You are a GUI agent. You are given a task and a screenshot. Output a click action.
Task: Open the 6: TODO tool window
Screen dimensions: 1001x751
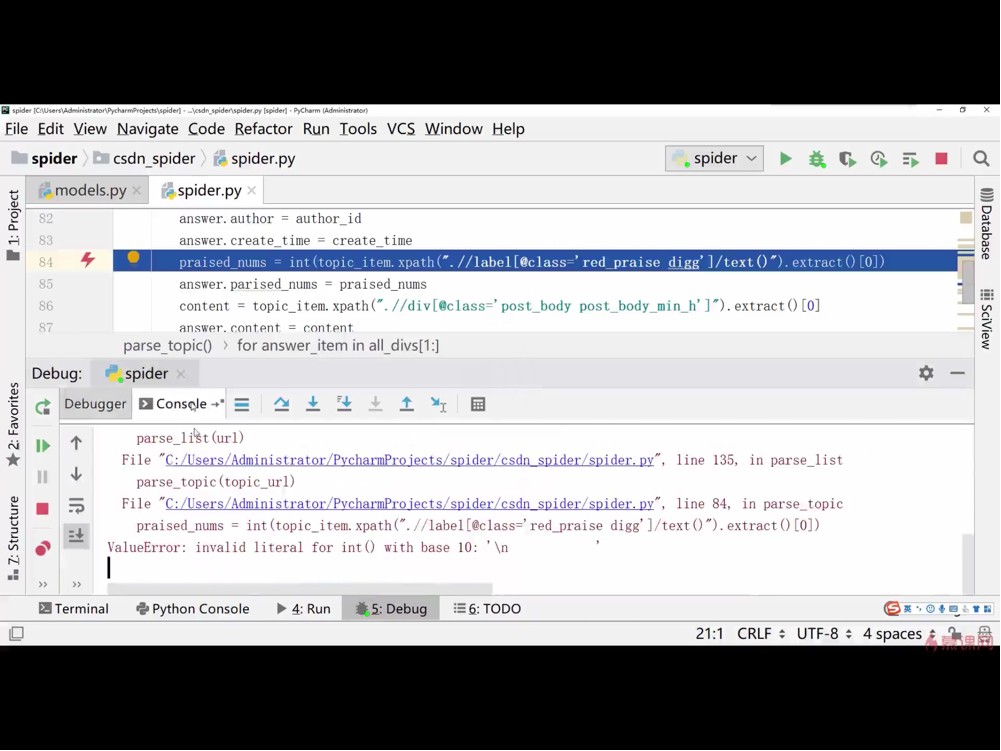487,609
